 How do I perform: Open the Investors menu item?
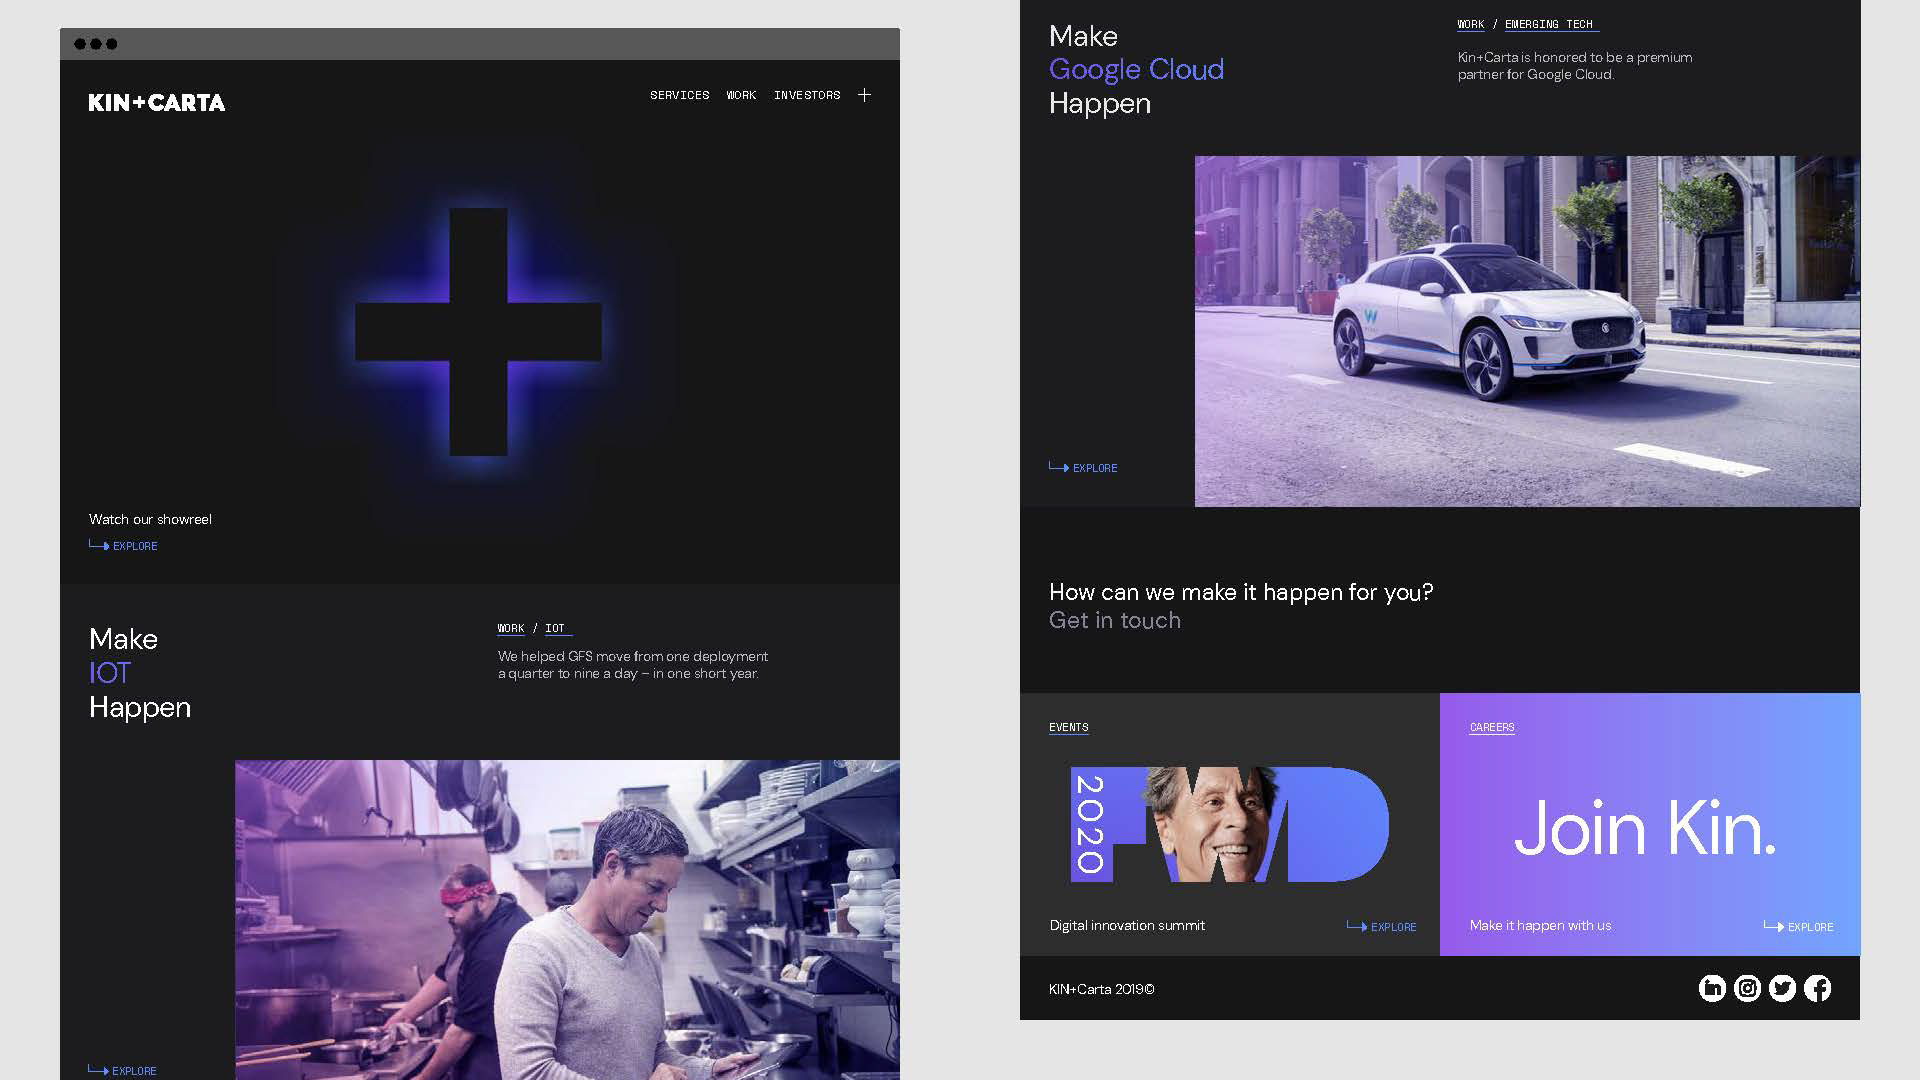[x=807, y=95]
